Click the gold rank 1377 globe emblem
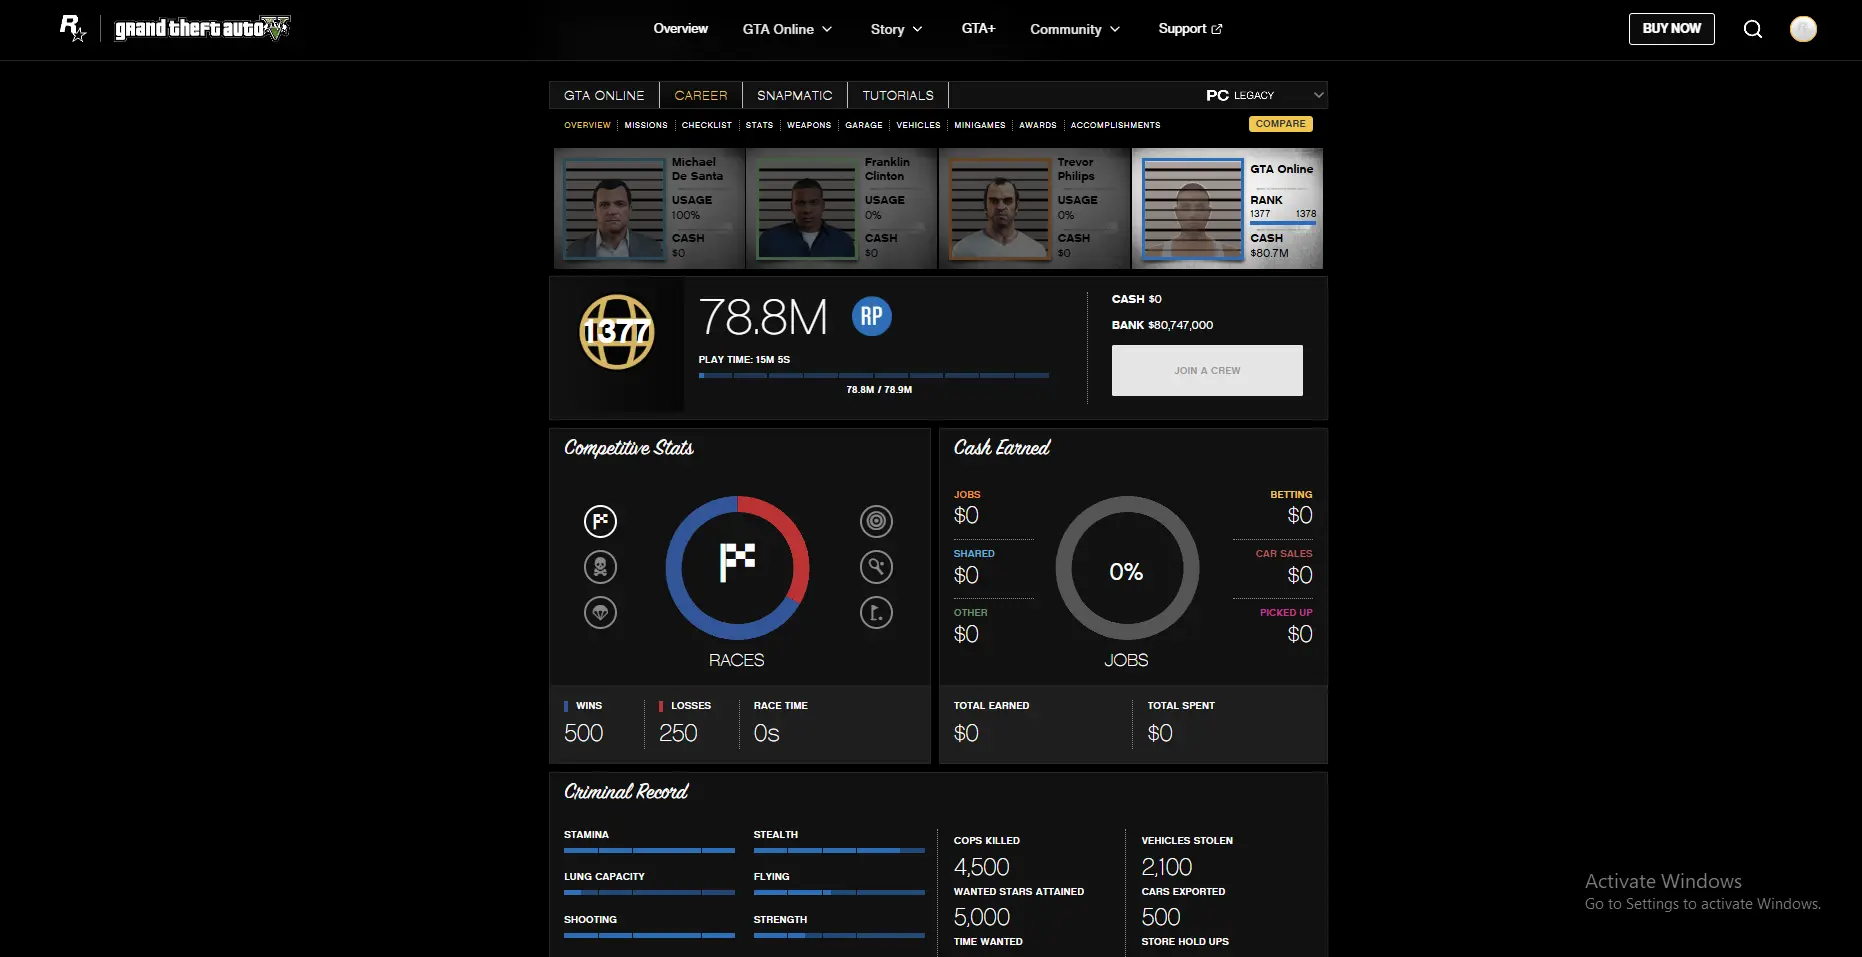The width and height of the screenshot is (1862, 957). pos(617,332)
